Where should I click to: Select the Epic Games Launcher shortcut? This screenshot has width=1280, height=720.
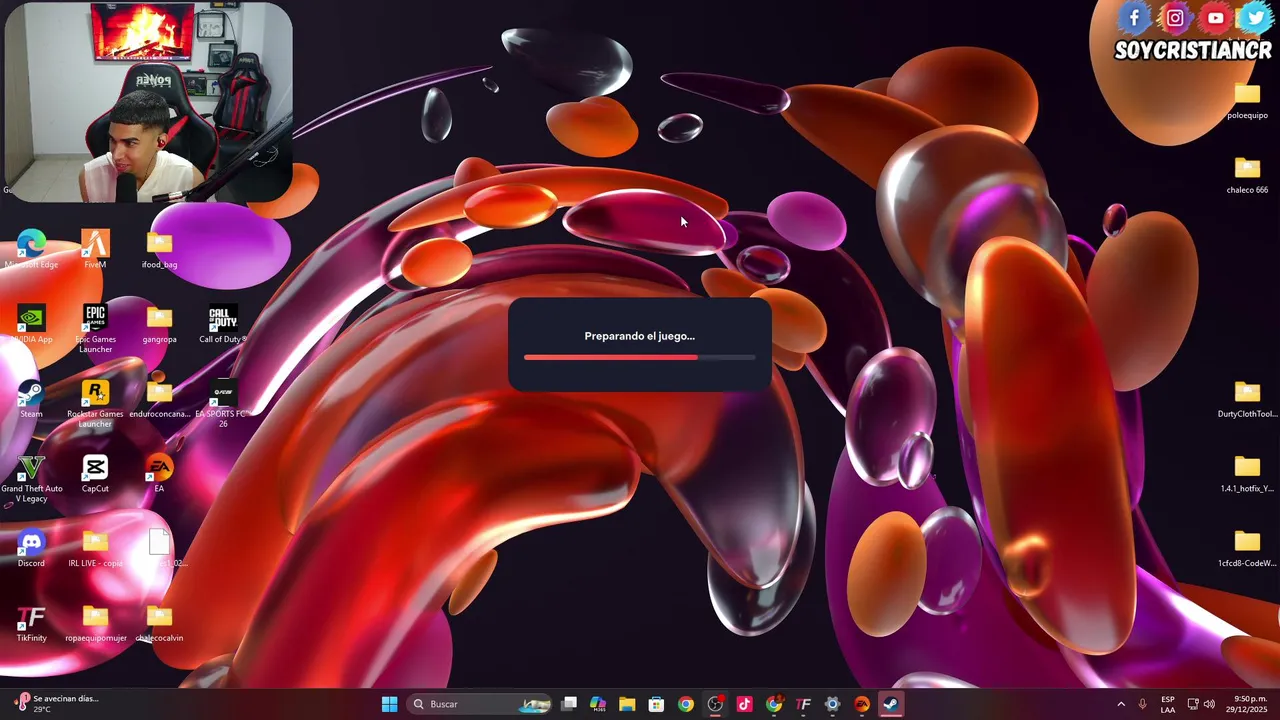[95, 328]
